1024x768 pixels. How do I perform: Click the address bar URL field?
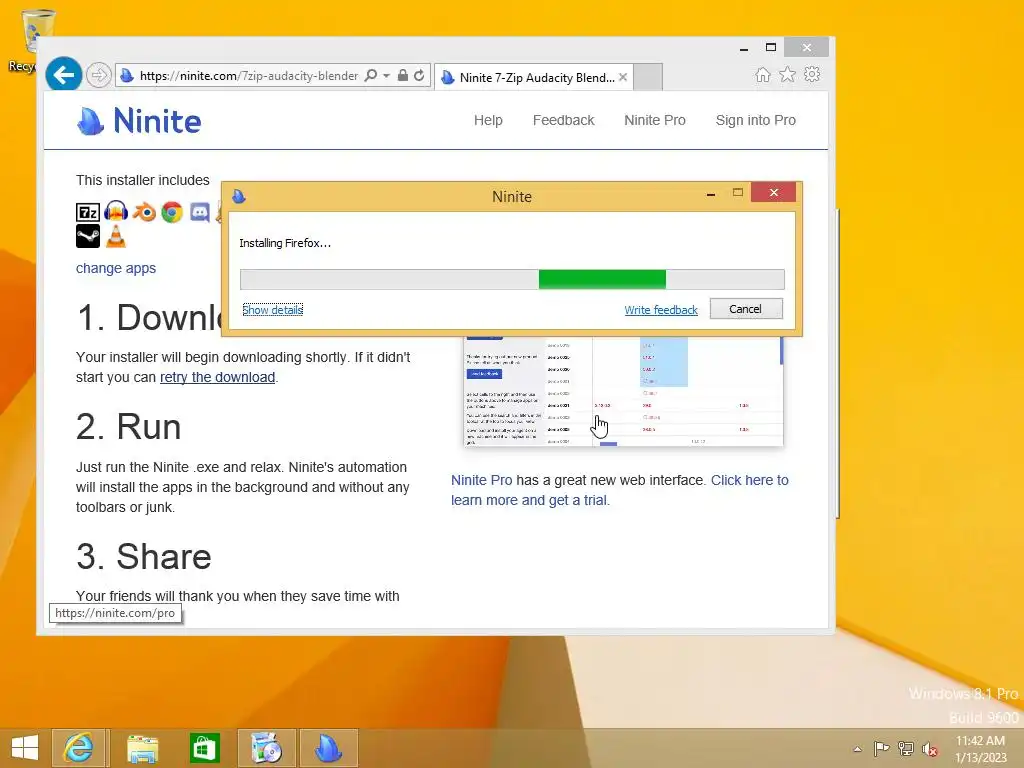[x=248, y=76]
